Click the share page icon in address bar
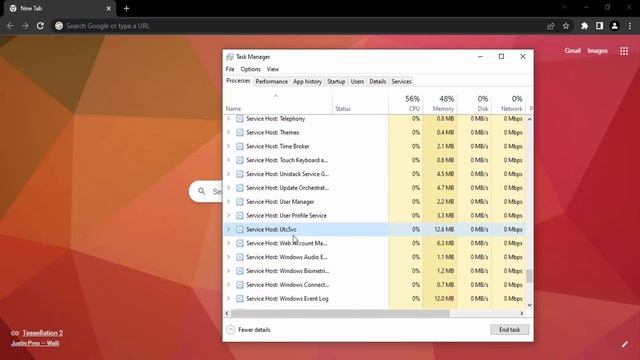 [x=551, y=26]
